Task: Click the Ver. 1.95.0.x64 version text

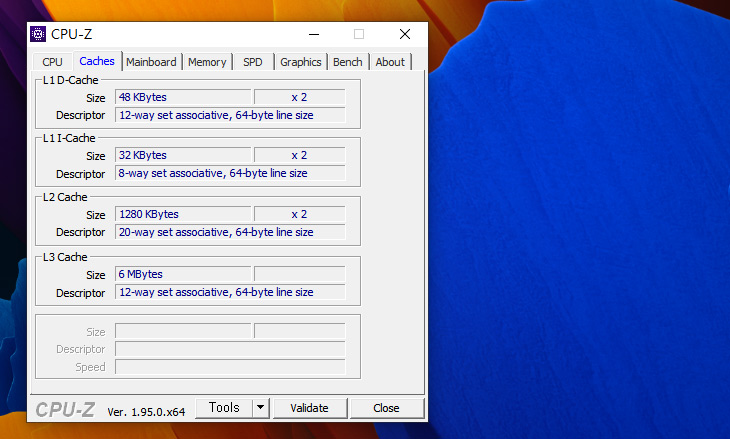Action: (146, 412)
